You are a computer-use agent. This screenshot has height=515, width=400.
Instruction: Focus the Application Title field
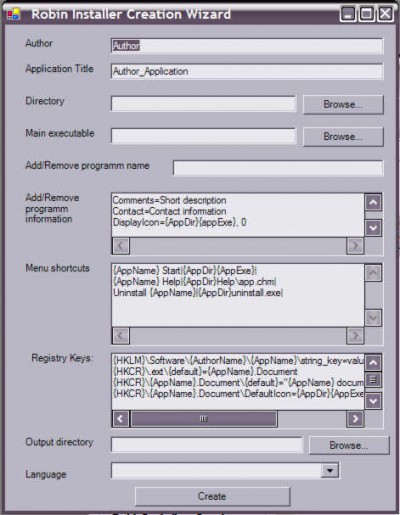point(247,71)
